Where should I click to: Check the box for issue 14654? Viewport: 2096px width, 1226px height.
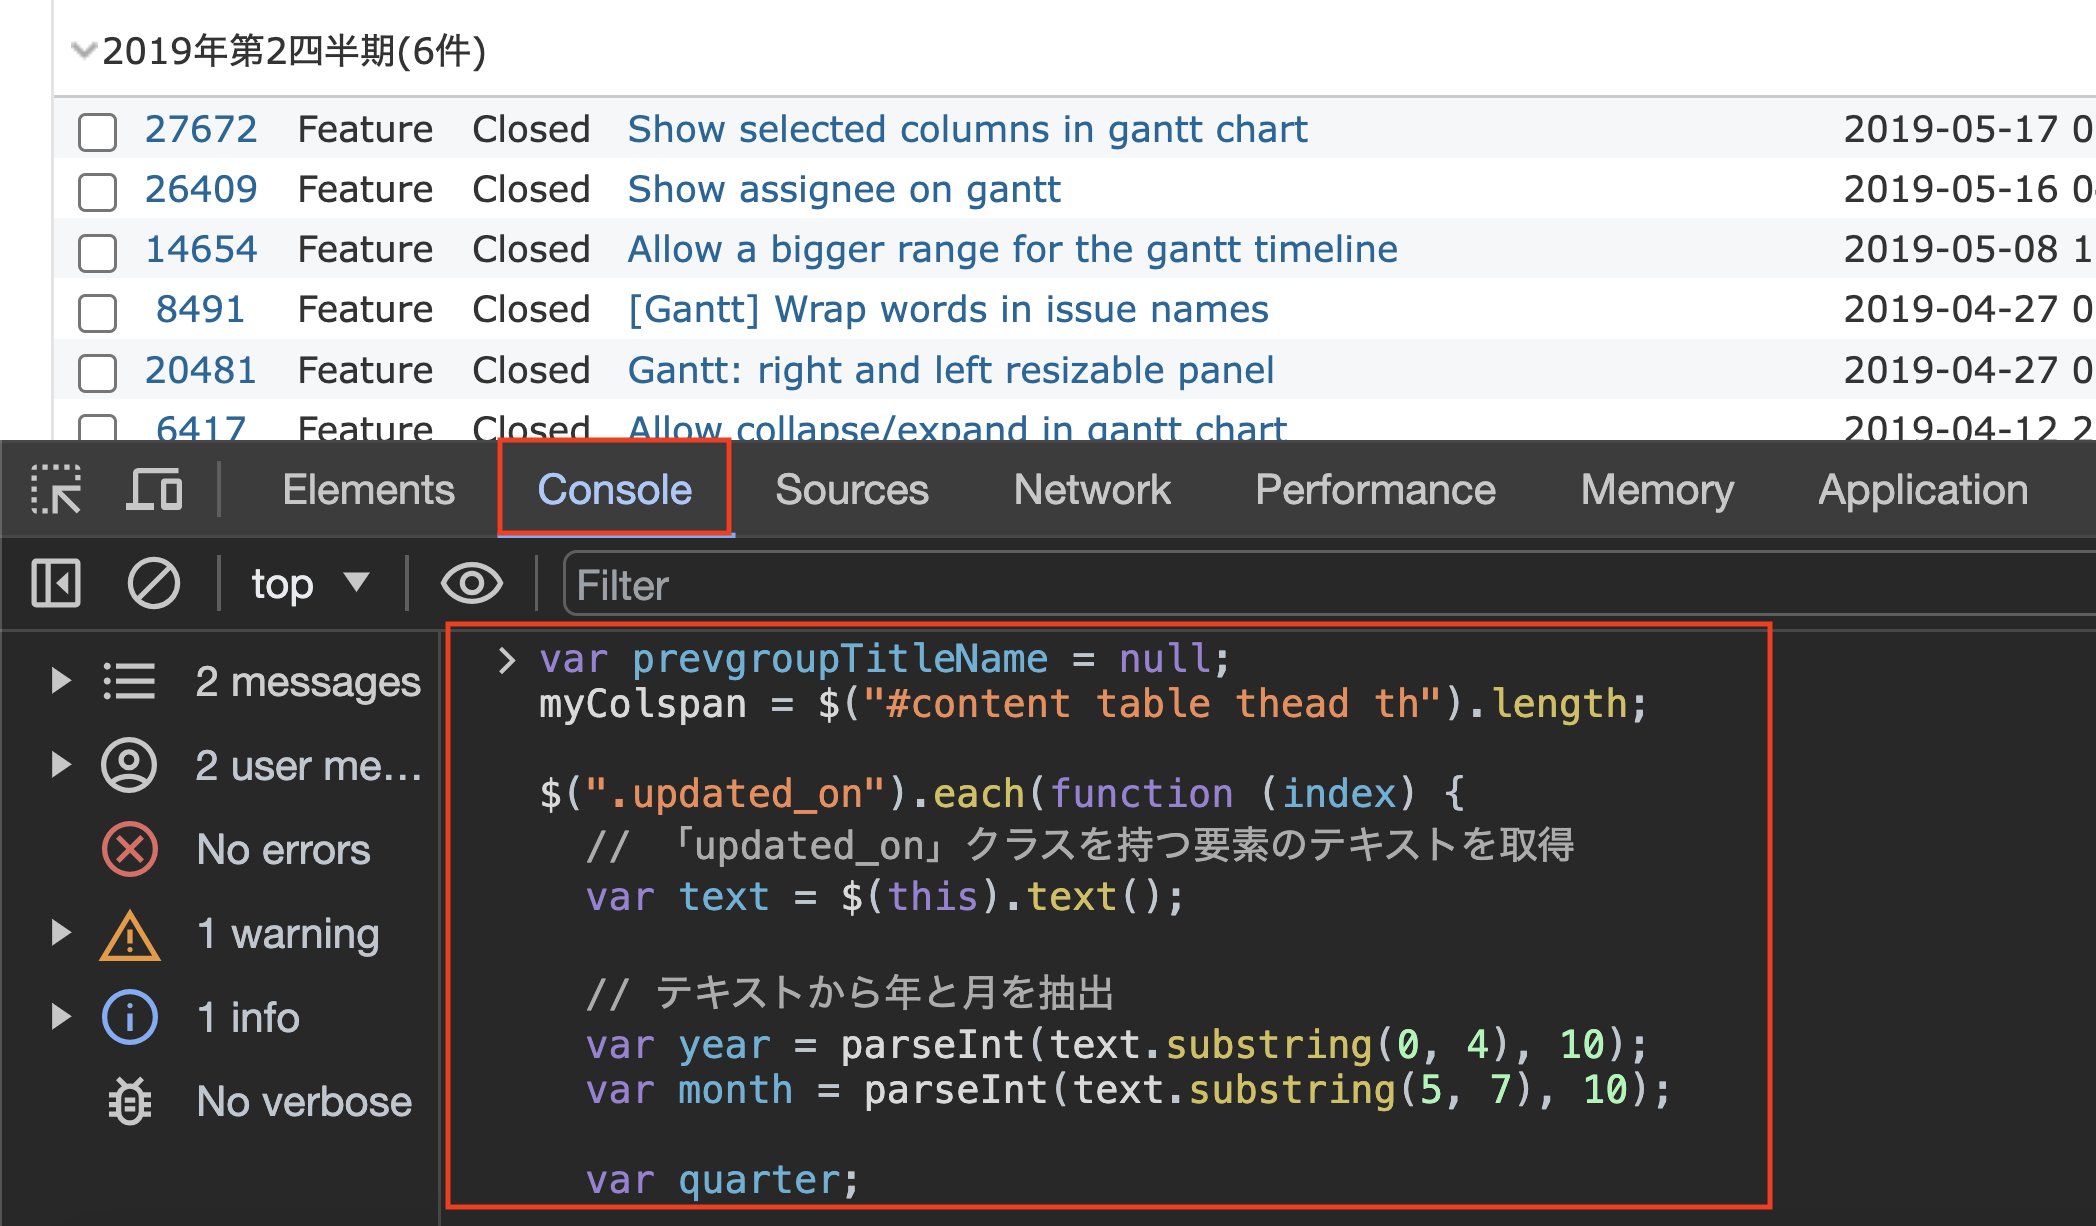(x=98, y=251)
